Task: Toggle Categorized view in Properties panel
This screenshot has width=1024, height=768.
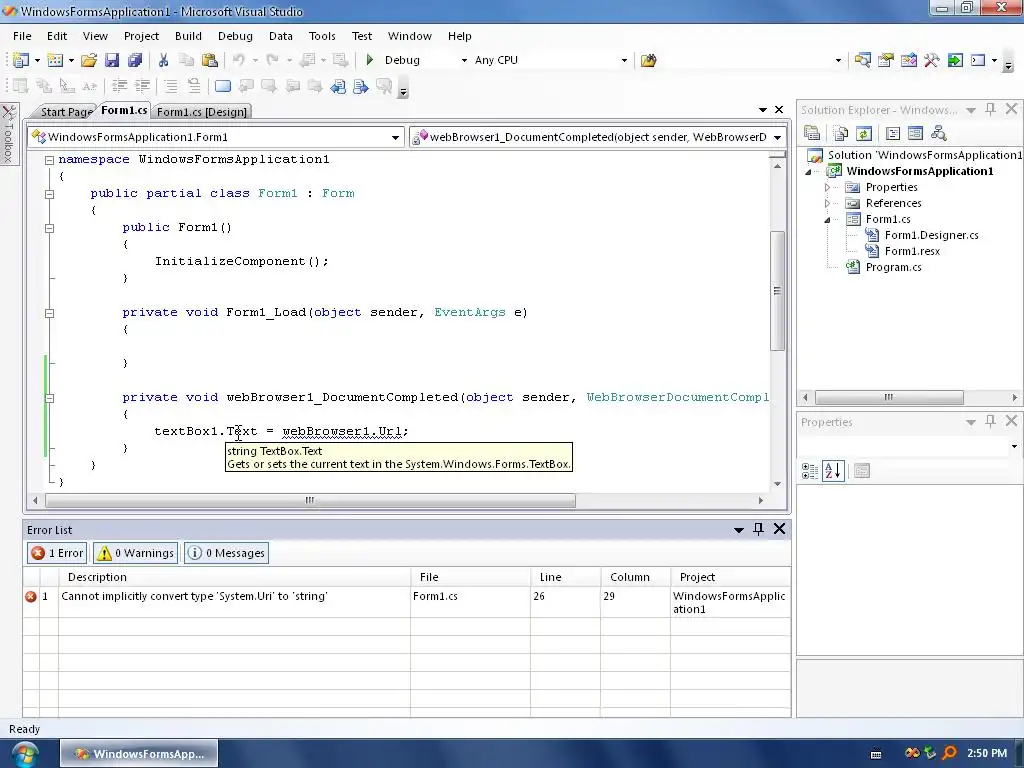Action: (x=810, y=471)
